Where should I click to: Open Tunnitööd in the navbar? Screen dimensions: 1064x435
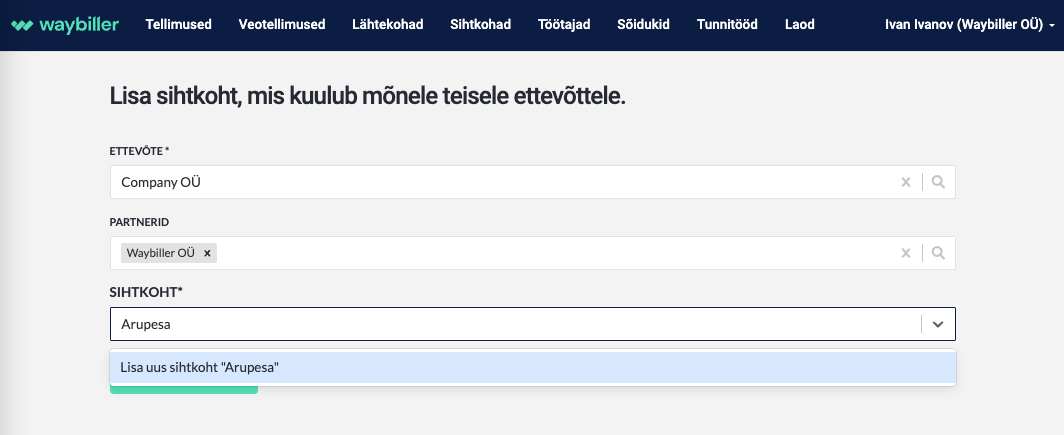click(727, 24)
